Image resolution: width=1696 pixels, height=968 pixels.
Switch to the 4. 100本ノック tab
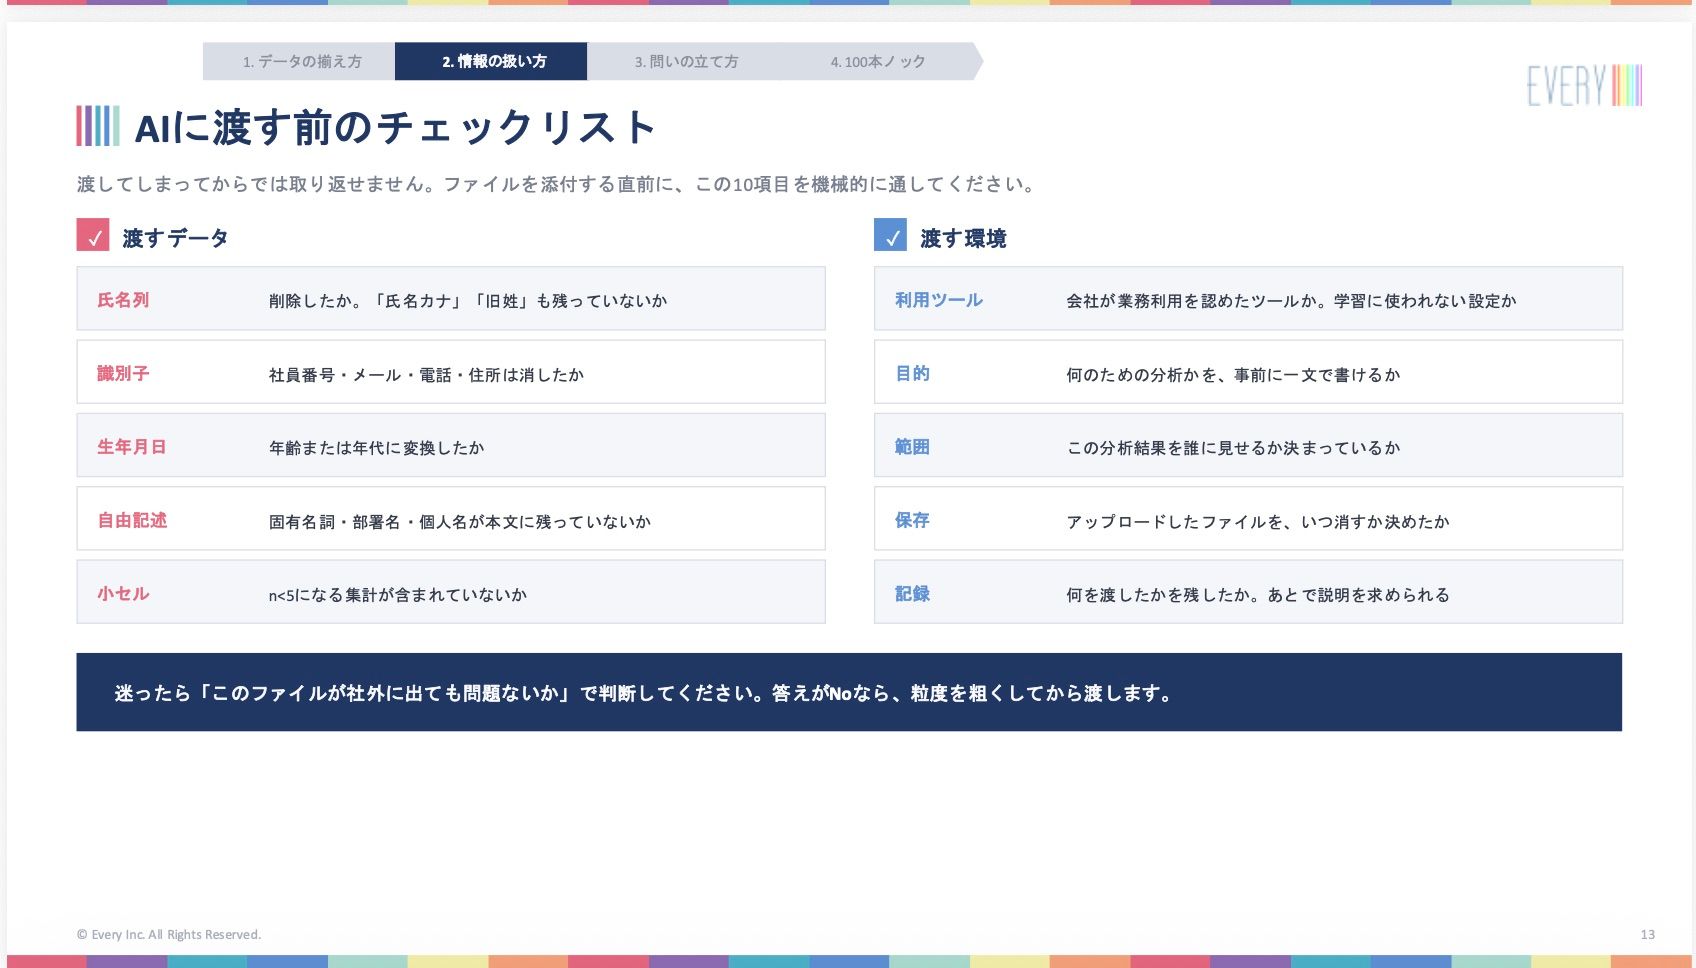(878, 61)
